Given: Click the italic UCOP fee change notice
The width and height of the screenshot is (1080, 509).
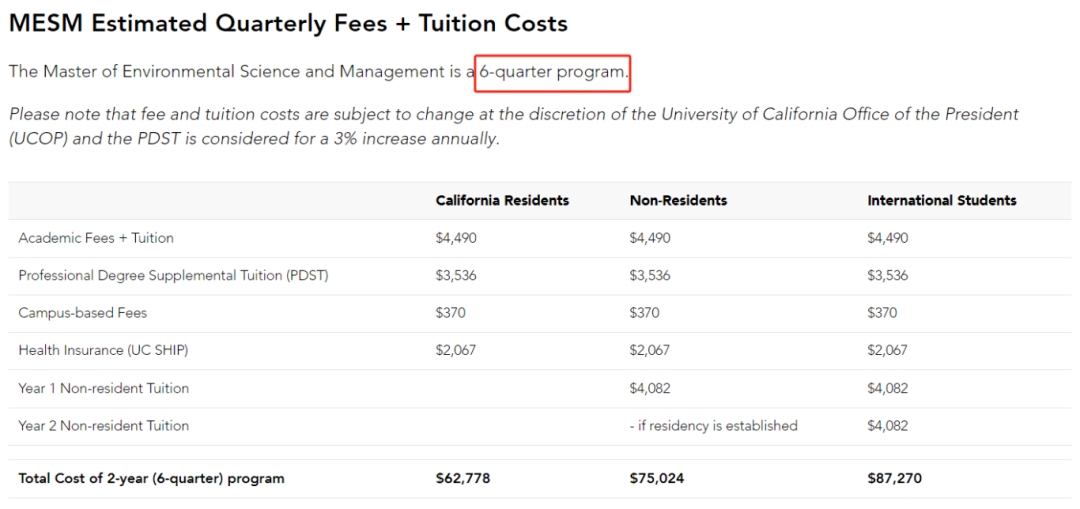Looking at the screenshot, I should 514,126.
